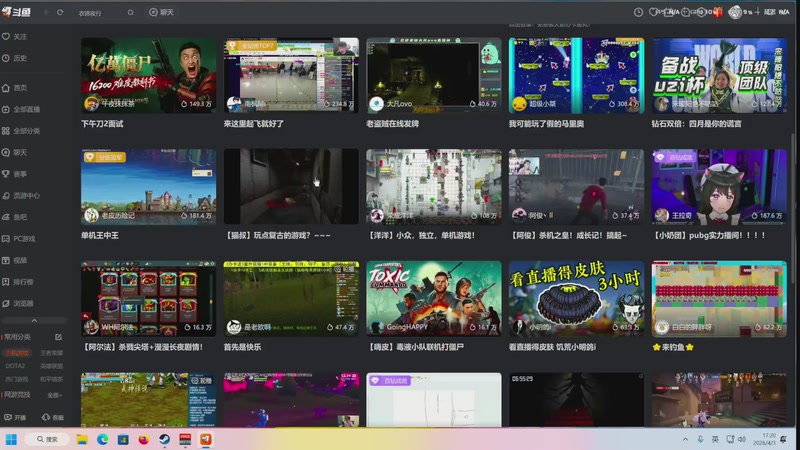Open 页游中心 in the sidebar
The height and width of the screenshot is (450, 800).
pyautogui.click(x=21, y=195)
